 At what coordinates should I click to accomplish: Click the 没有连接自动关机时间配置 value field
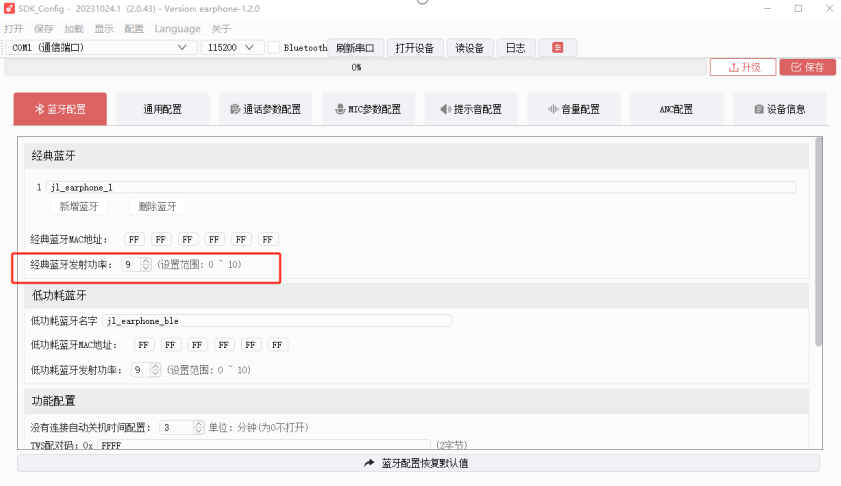[x=176, y=428]
